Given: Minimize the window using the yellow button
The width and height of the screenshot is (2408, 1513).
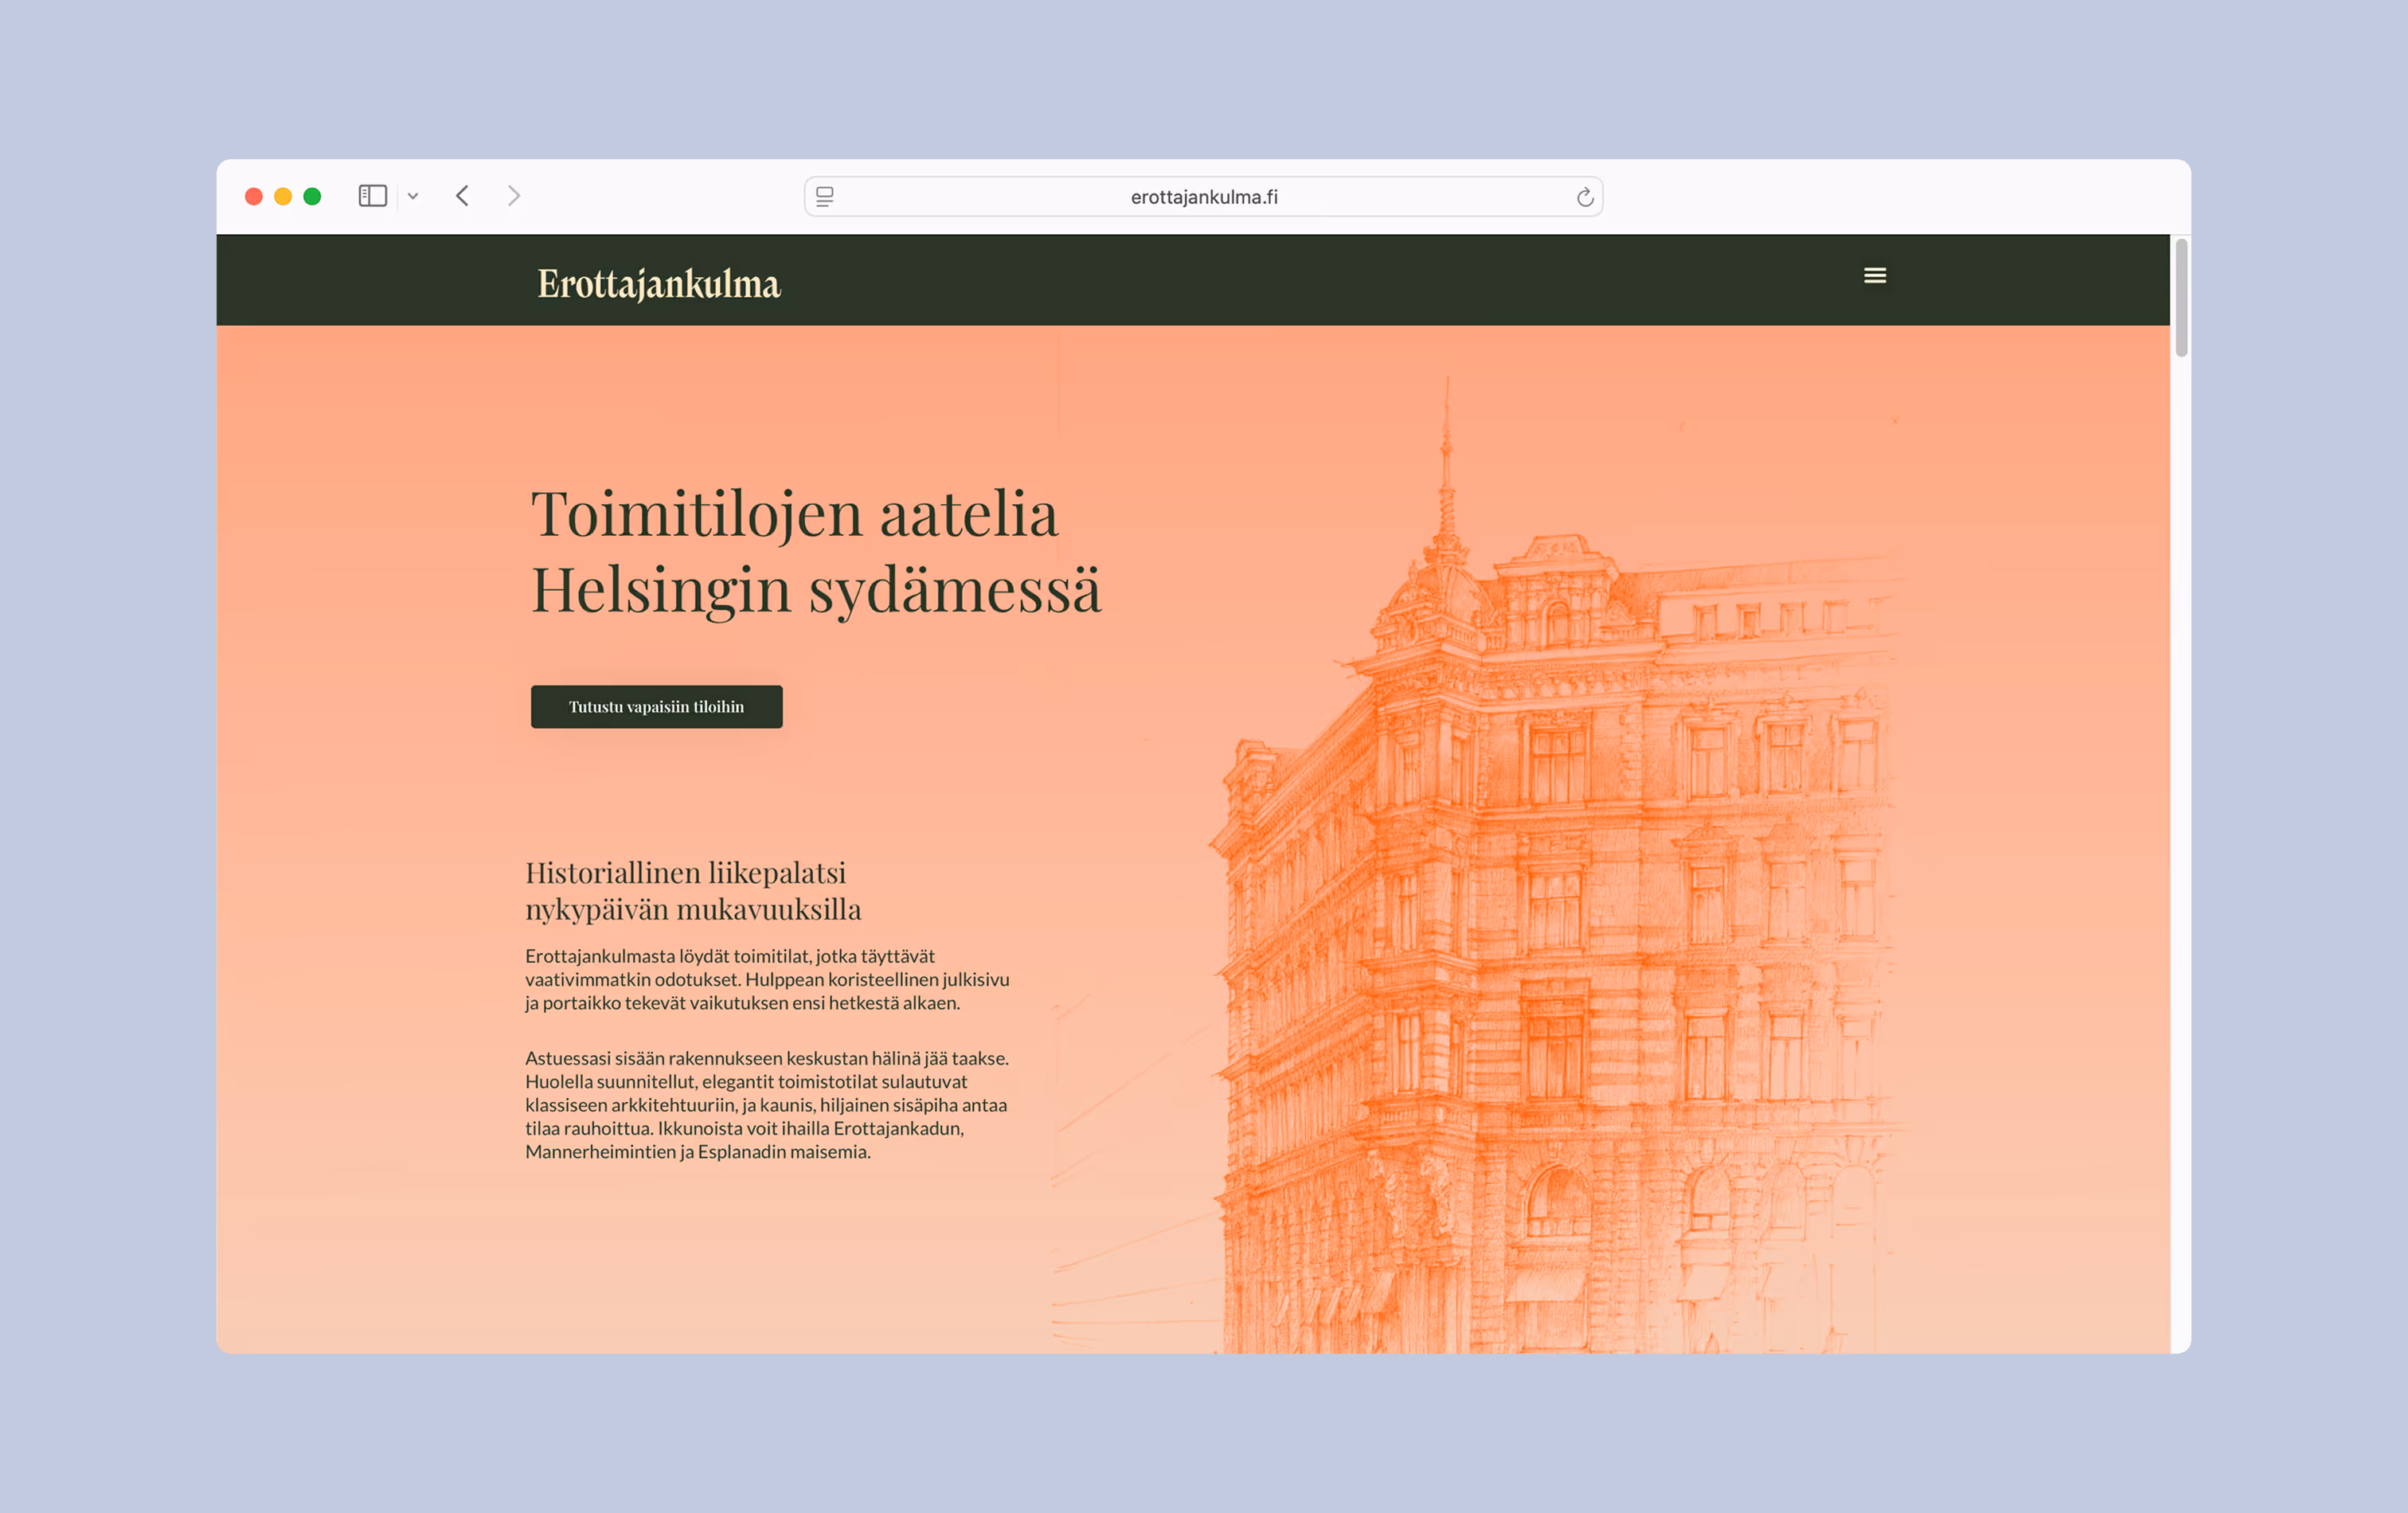Looking at the screenshot, I should coord(283,197).
